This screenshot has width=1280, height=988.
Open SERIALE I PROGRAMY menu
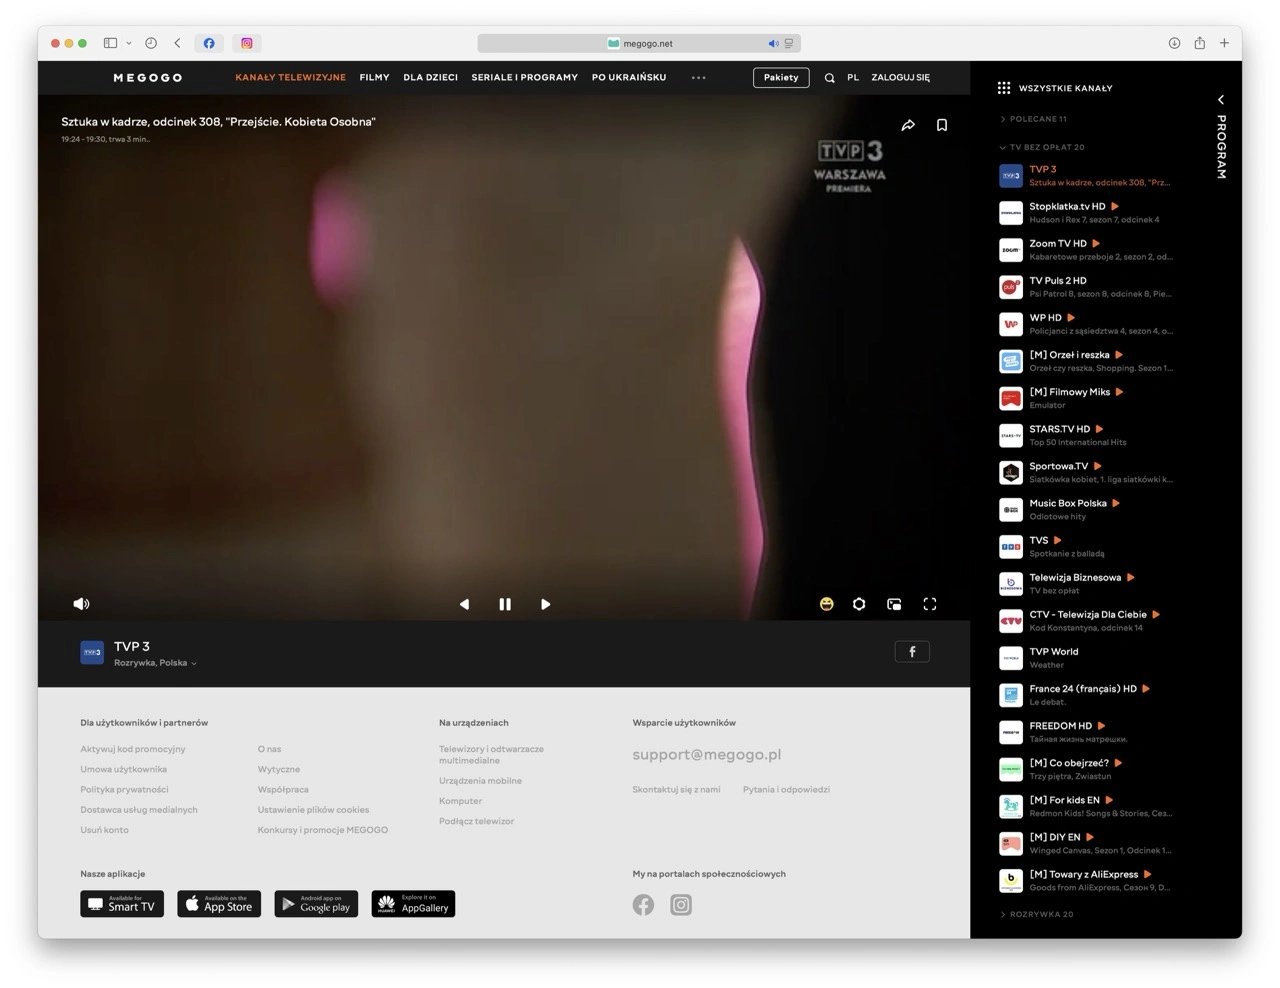tap(524, 77)
